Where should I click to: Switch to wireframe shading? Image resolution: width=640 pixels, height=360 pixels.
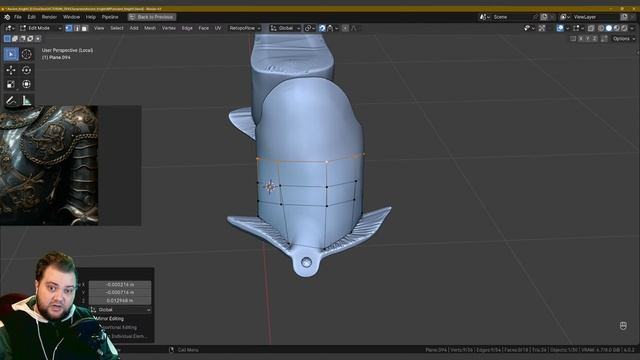click(x=601, y=28)
